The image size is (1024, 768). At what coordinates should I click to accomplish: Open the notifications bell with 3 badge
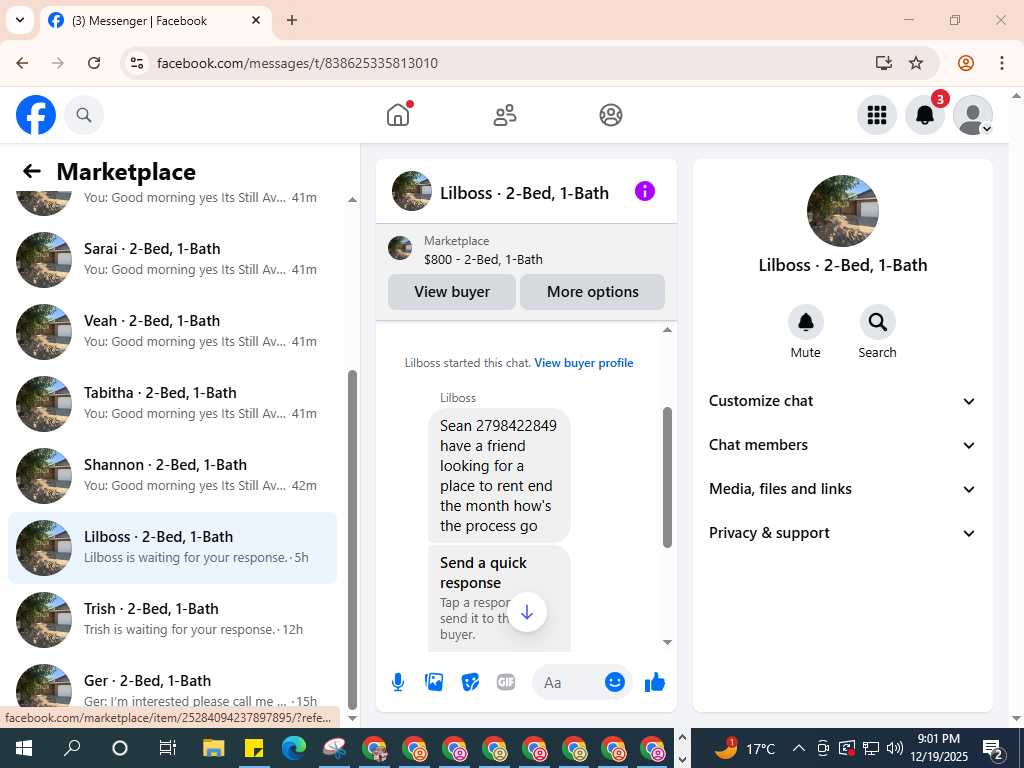coord(925,115)
